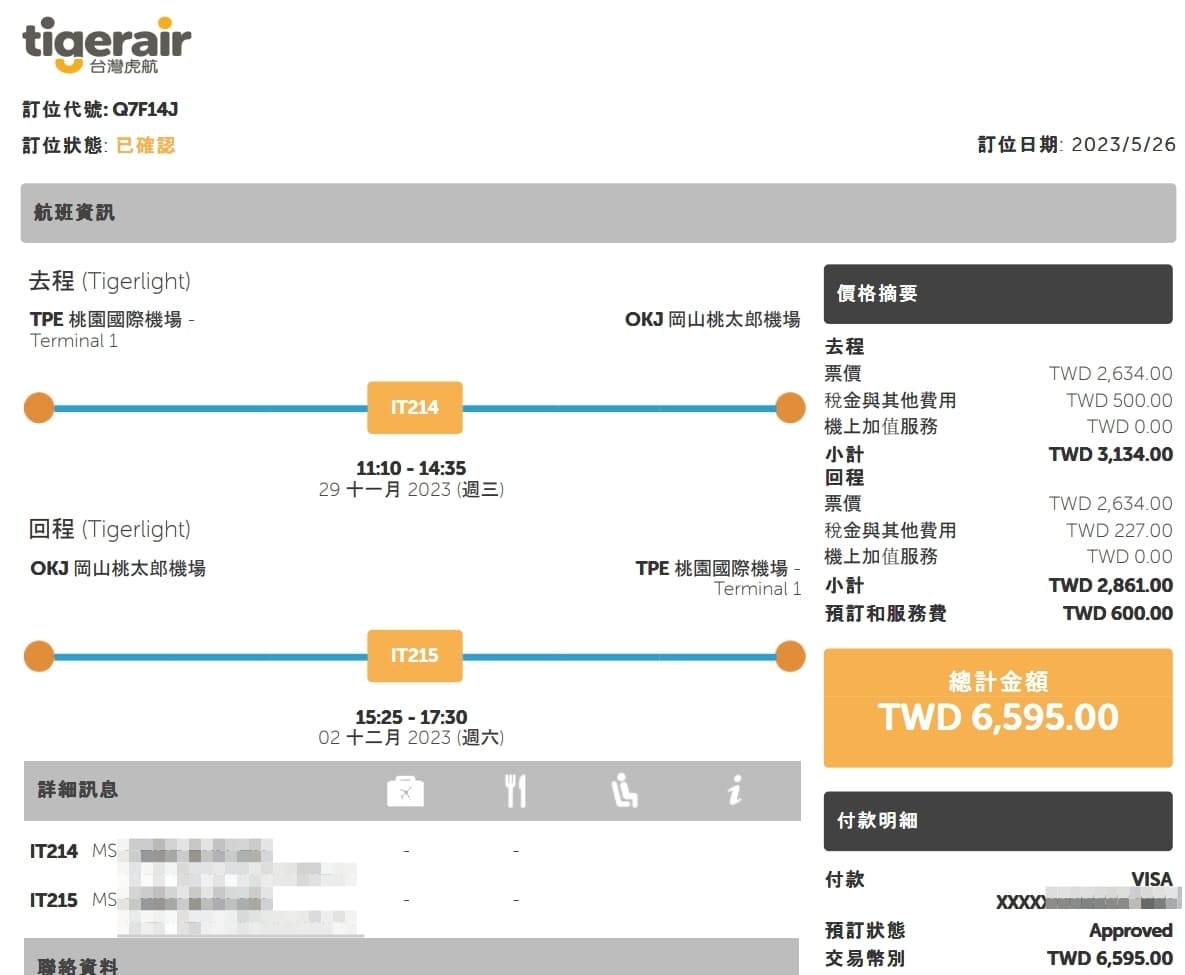The height and width of the screenshot is (975, 1185).
Task: Click outbound tax TWD 500.00
Action: 1119,400
